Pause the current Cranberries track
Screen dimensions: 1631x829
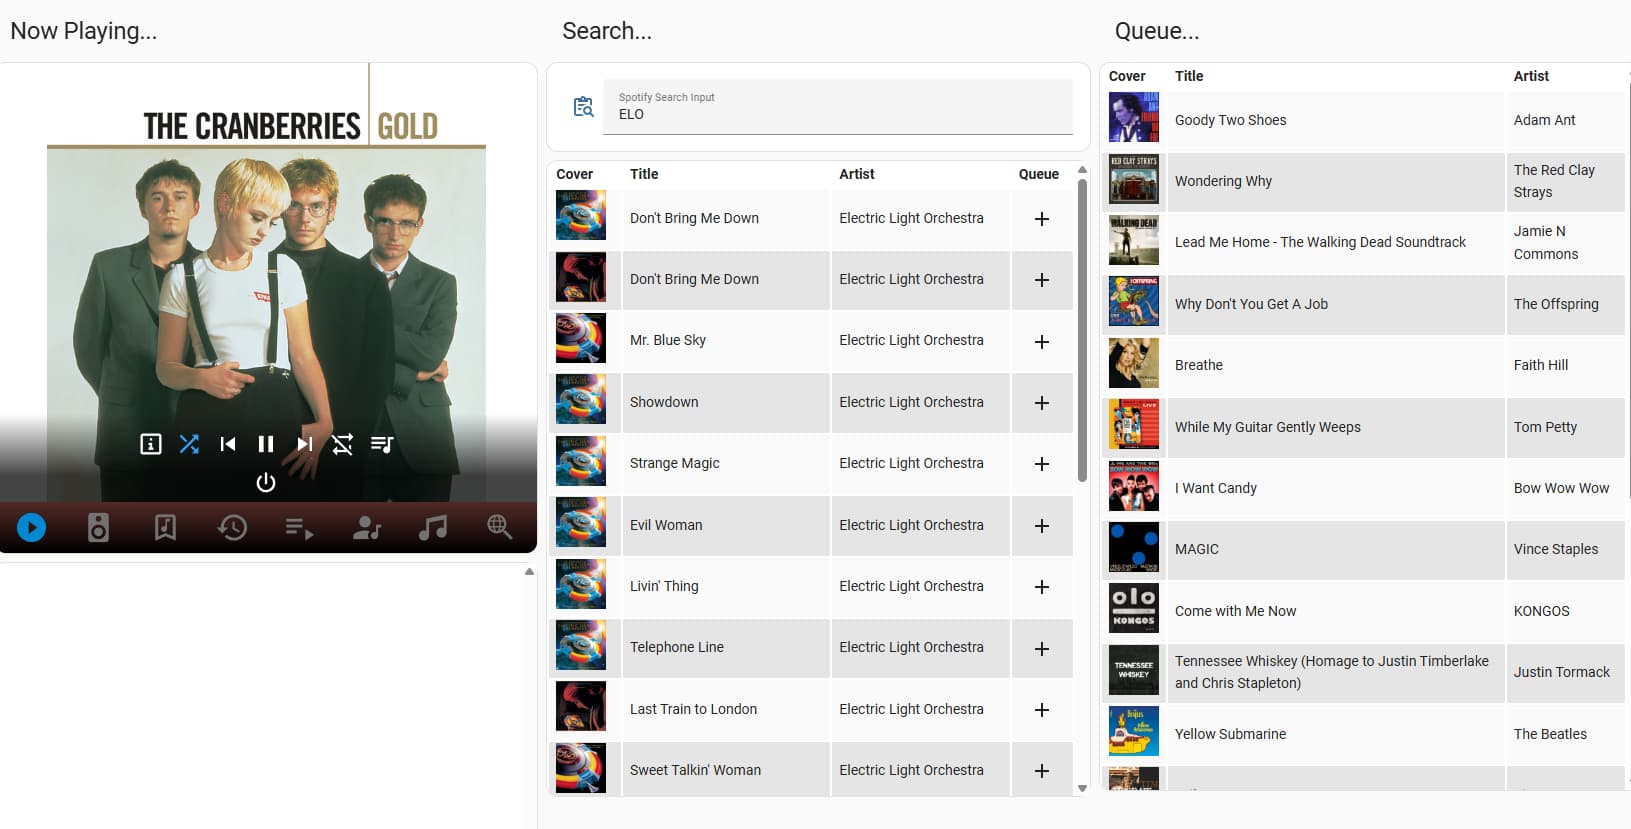[266, 444]
